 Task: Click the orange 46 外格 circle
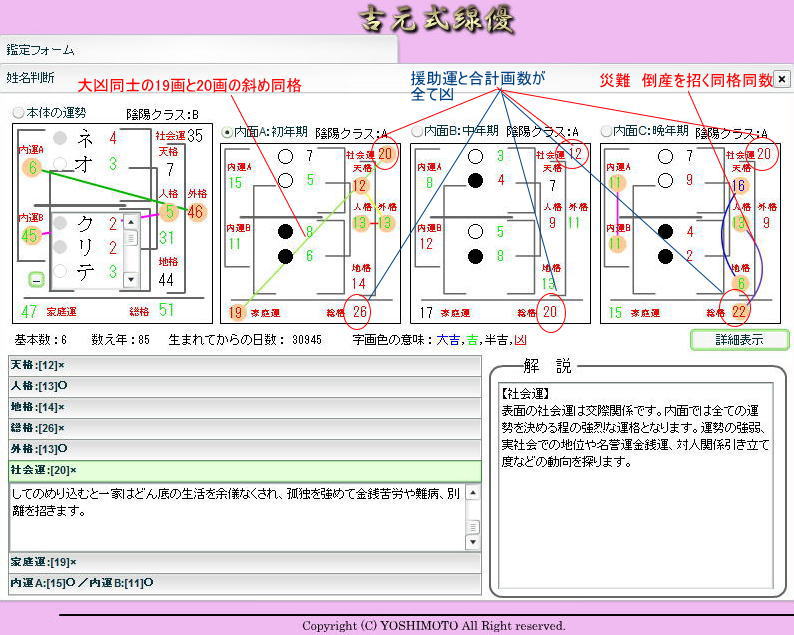pos(194,212)
